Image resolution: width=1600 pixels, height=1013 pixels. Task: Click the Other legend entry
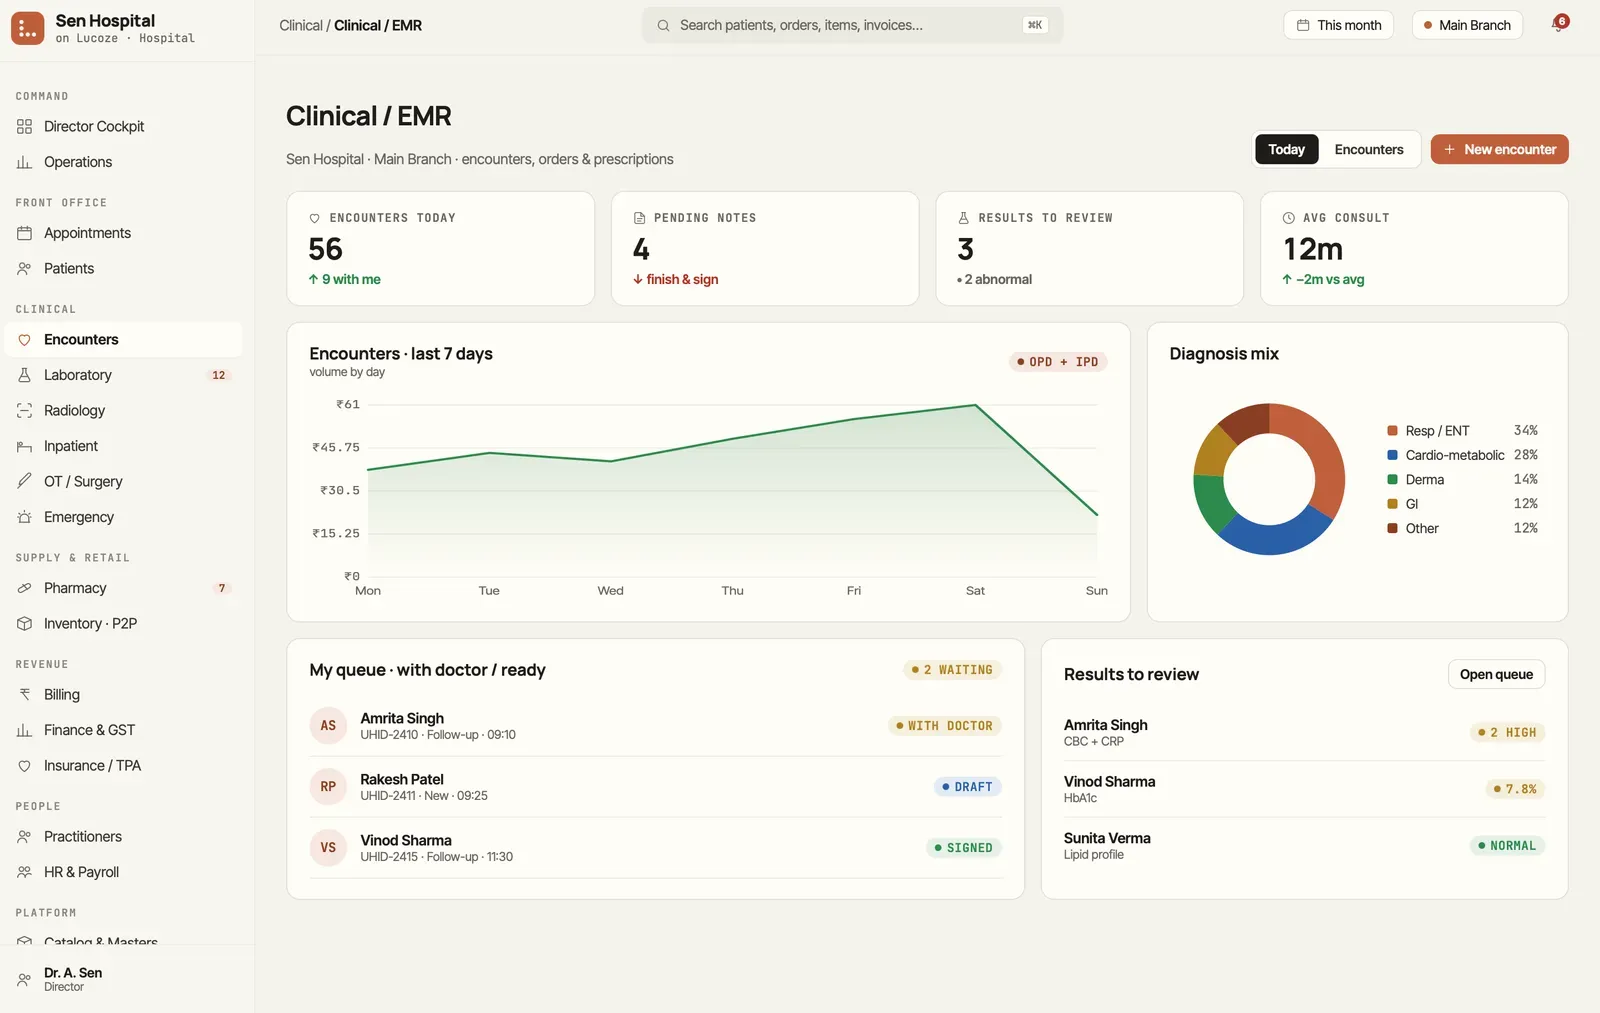pos(1462,529)
